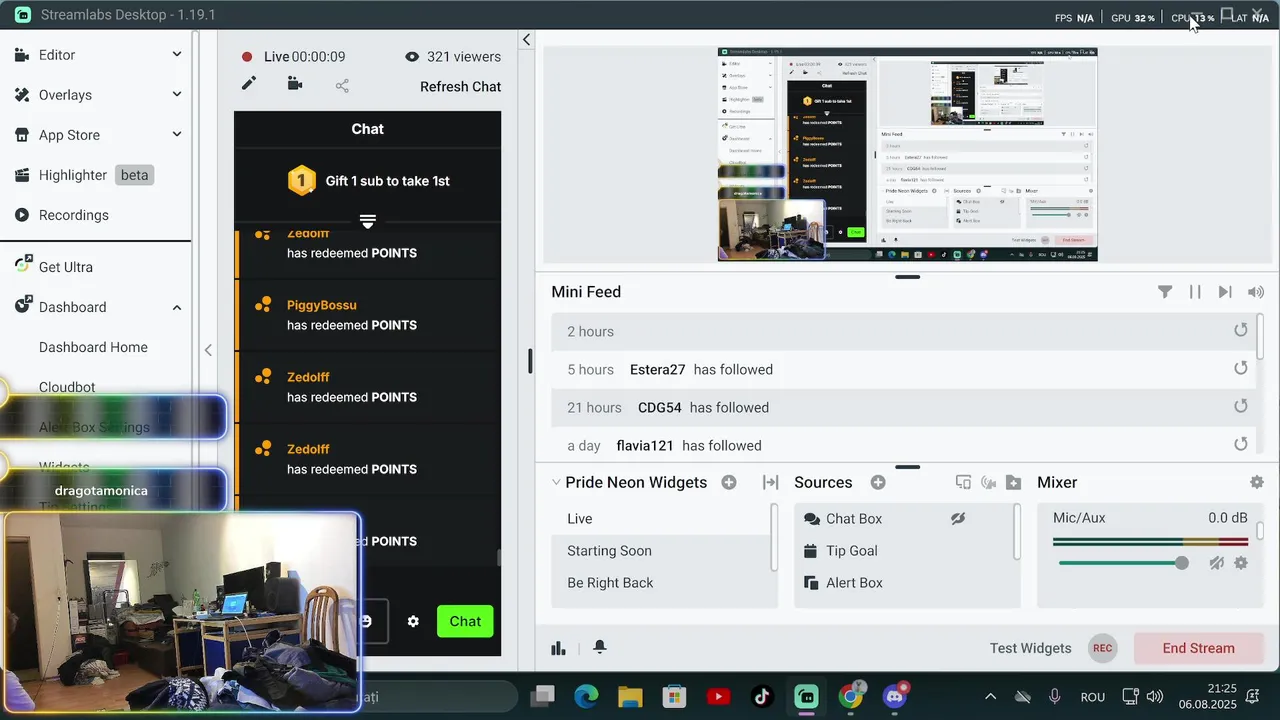This screenshot has width=1280, height=720.
Task: Open notifications bell icon
Action: [x=599, y=647]
